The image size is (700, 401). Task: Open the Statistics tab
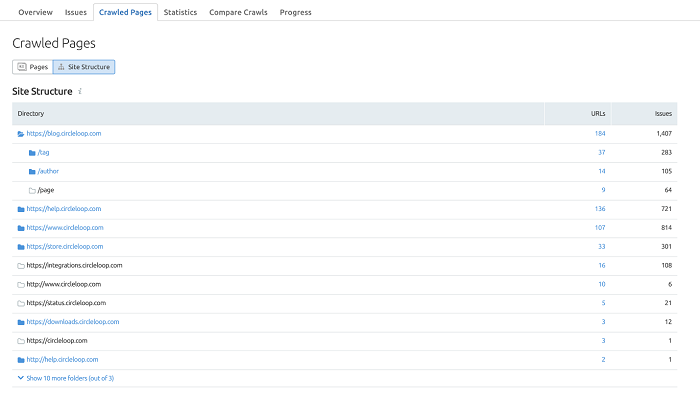180,12
